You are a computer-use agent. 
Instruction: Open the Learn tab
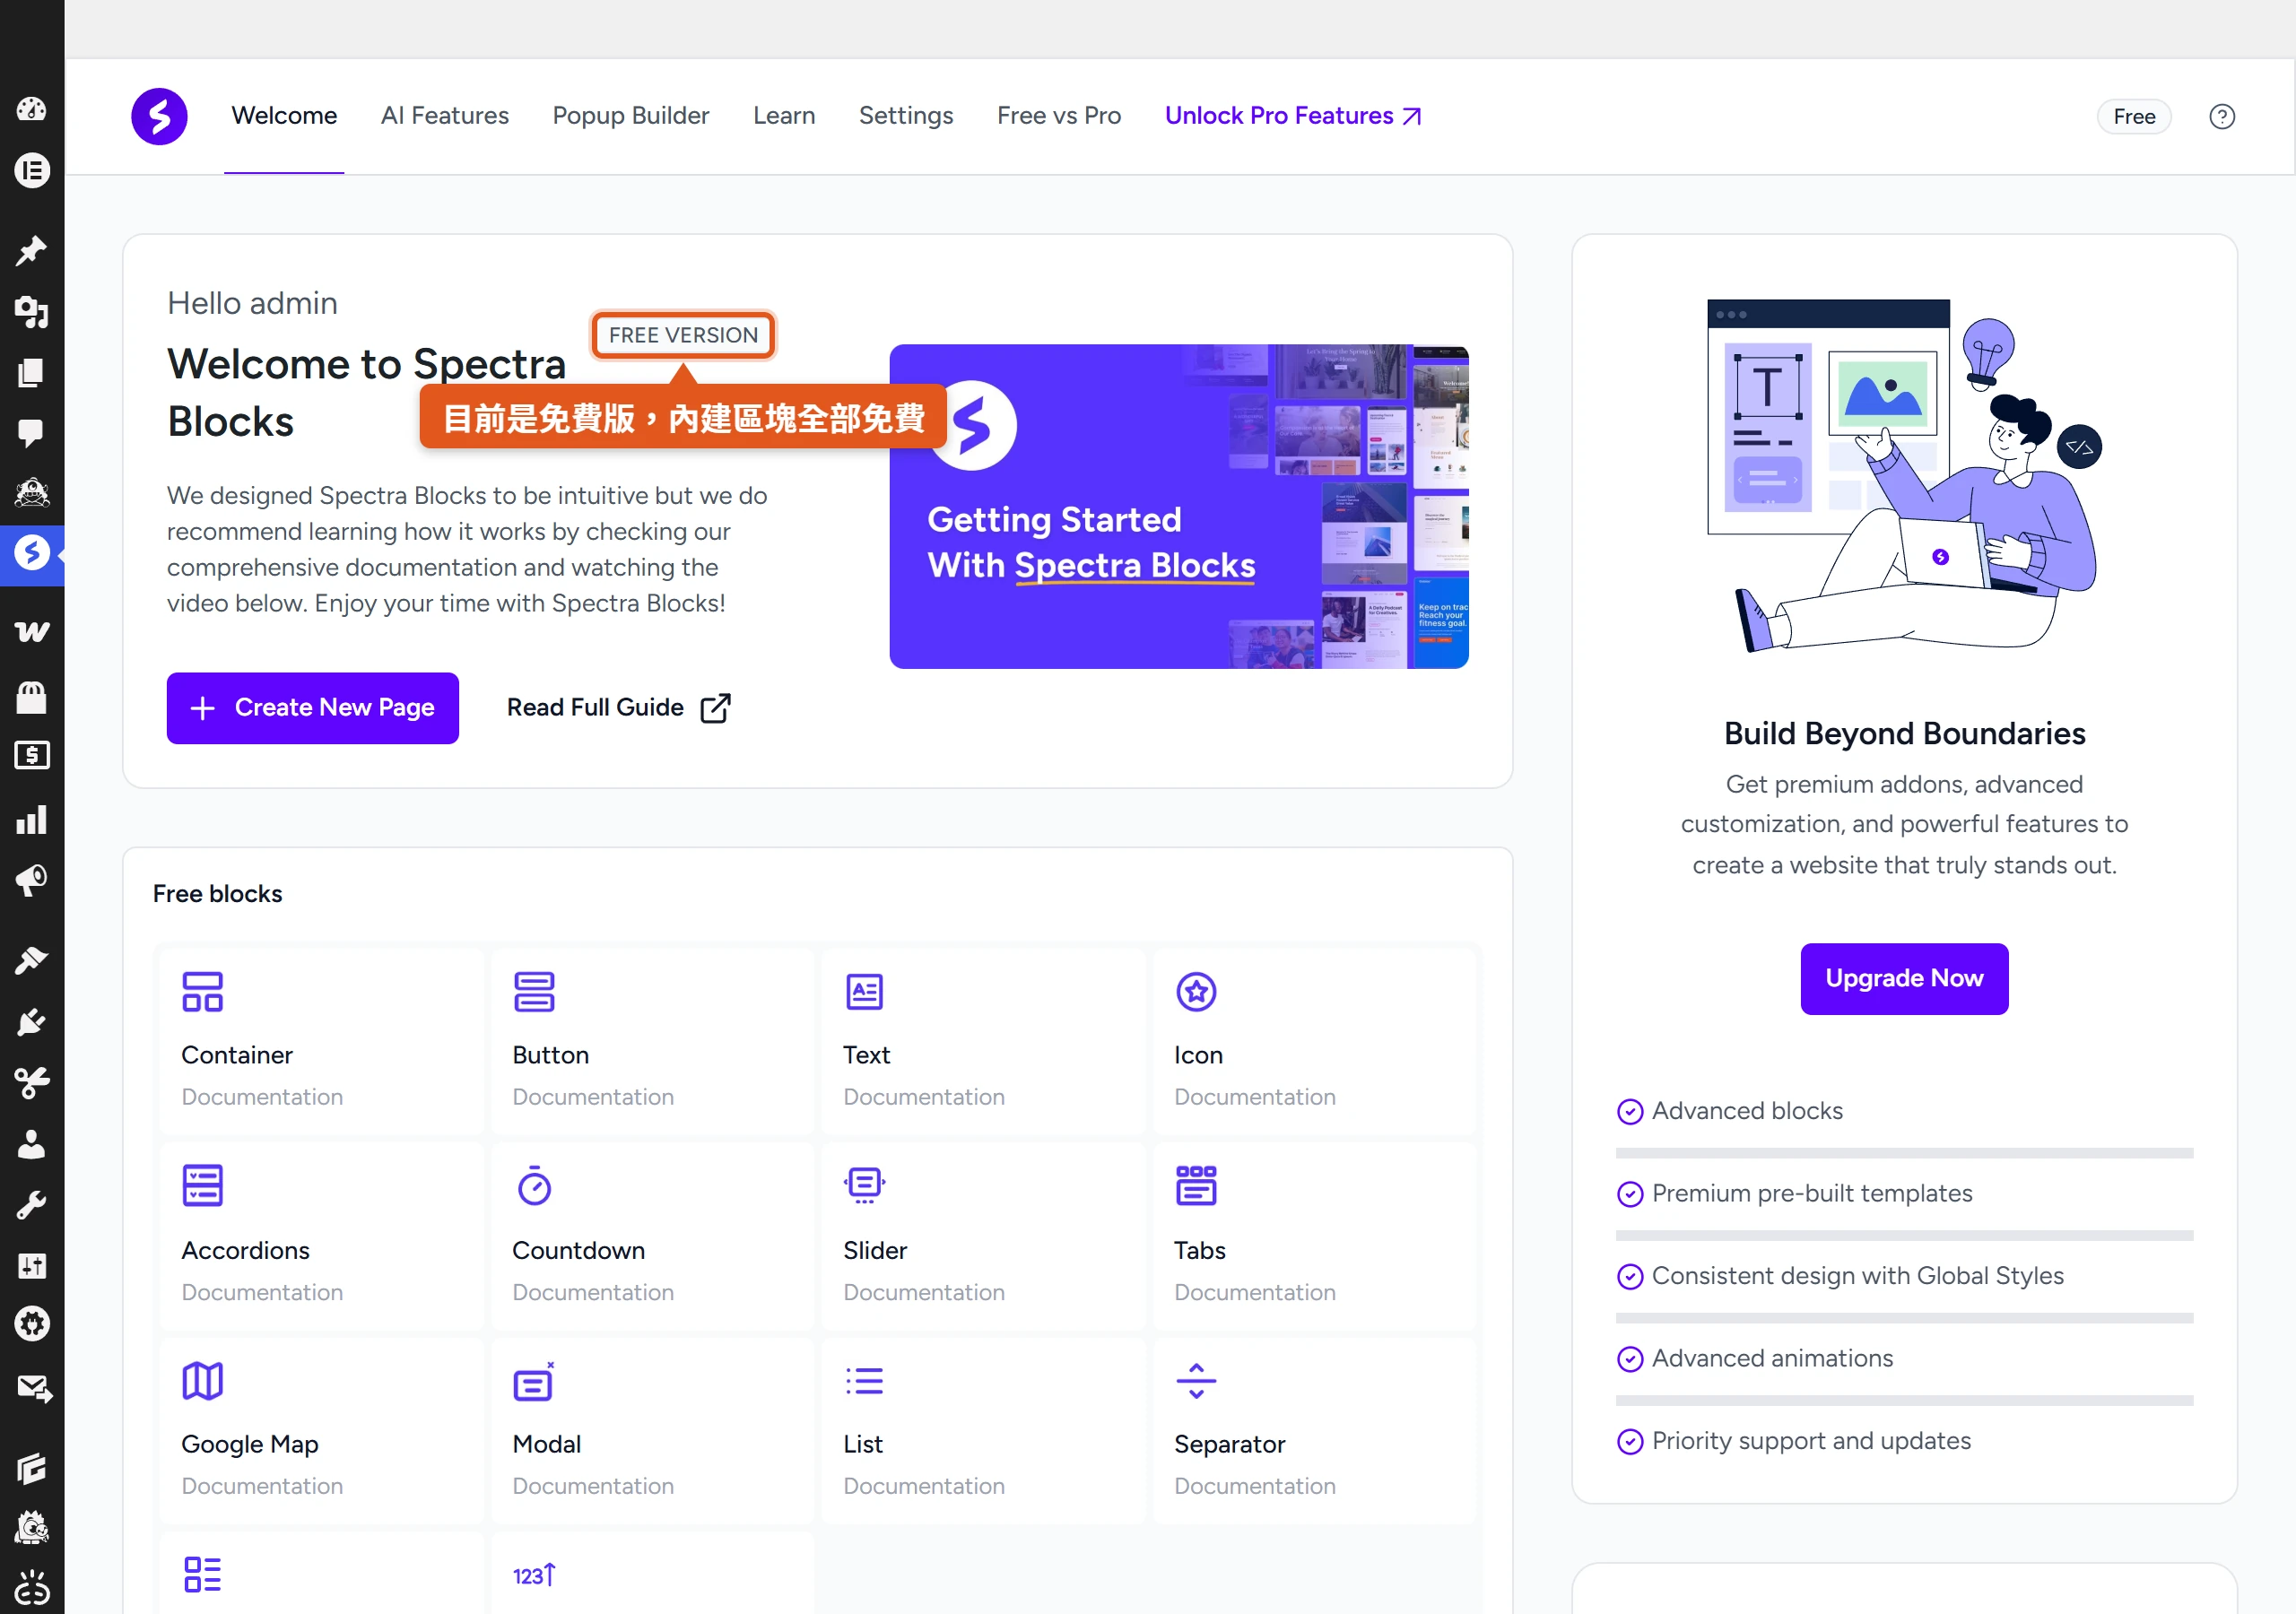click(783, 116)
